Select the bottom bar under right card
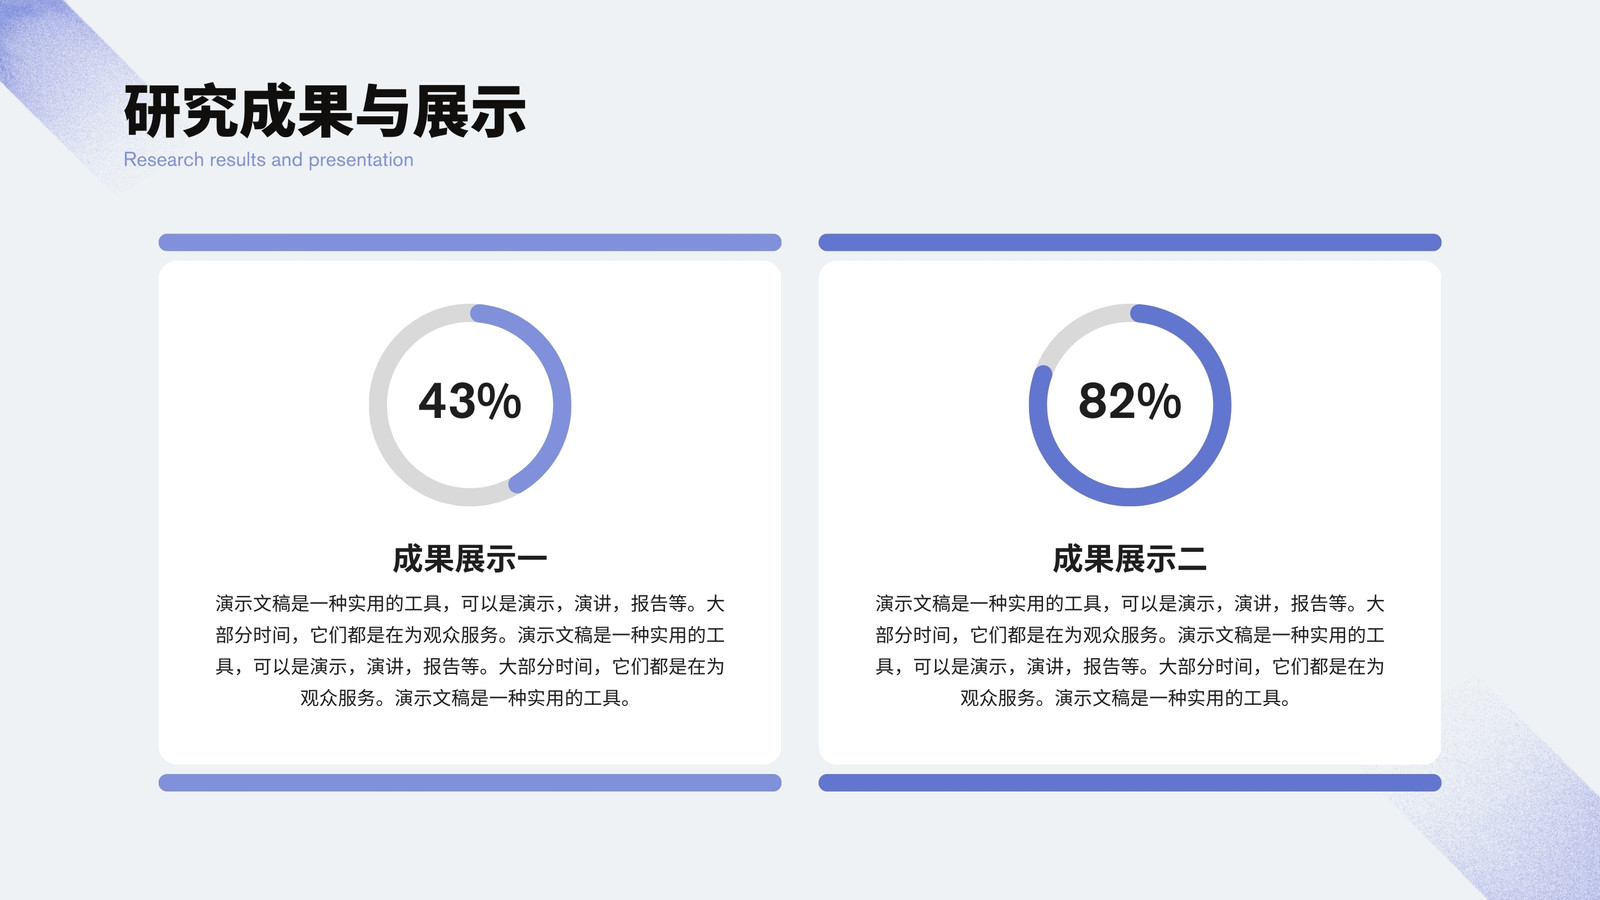This screenshot has width=1600, height=900. 1130,783
